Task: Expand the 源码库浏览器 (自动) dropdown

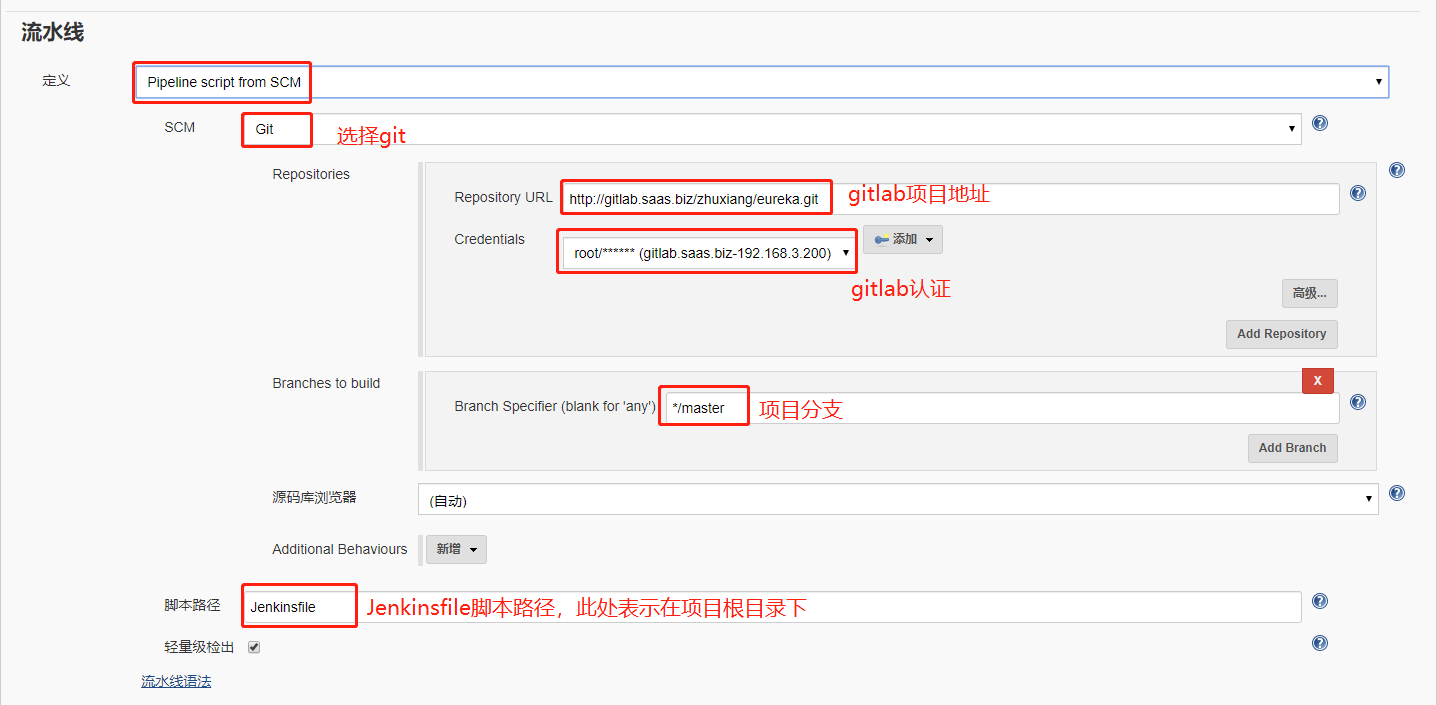Action: click(897, 500)
